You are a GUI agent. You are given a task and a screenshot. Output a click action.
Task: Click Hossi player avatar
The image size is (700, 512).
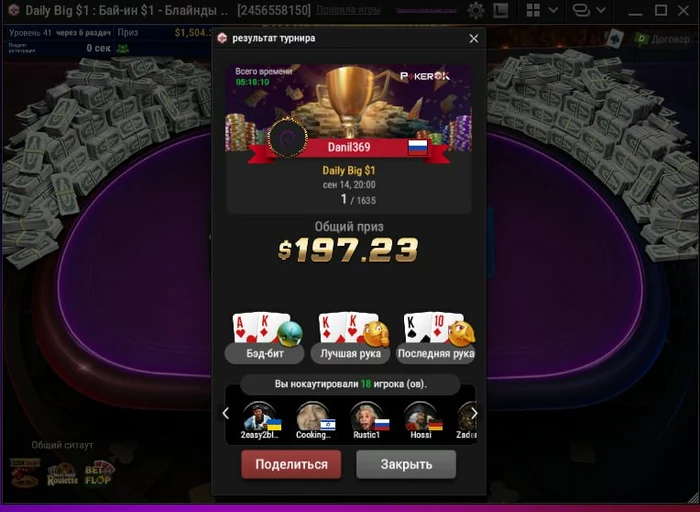point(421,416)
